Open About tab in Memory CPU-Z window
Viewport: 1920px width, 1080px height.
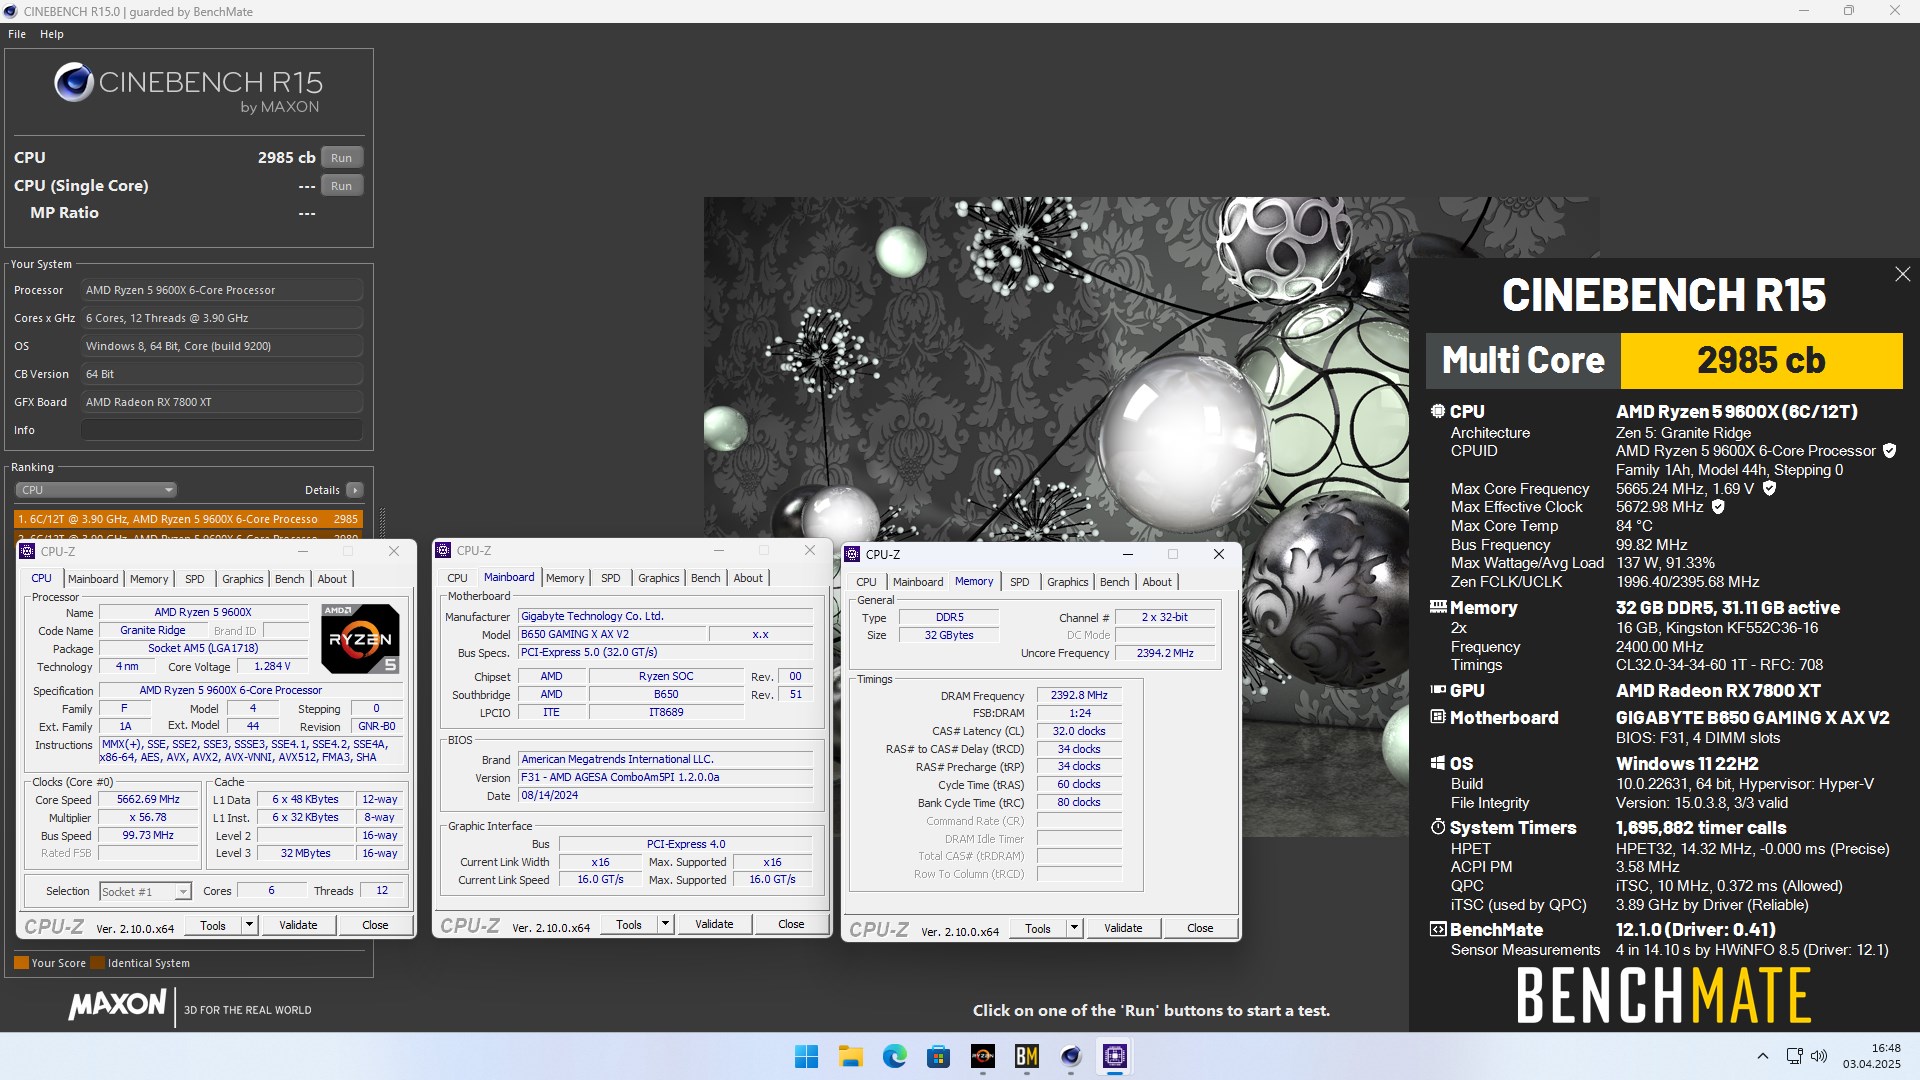(1157, 582)
